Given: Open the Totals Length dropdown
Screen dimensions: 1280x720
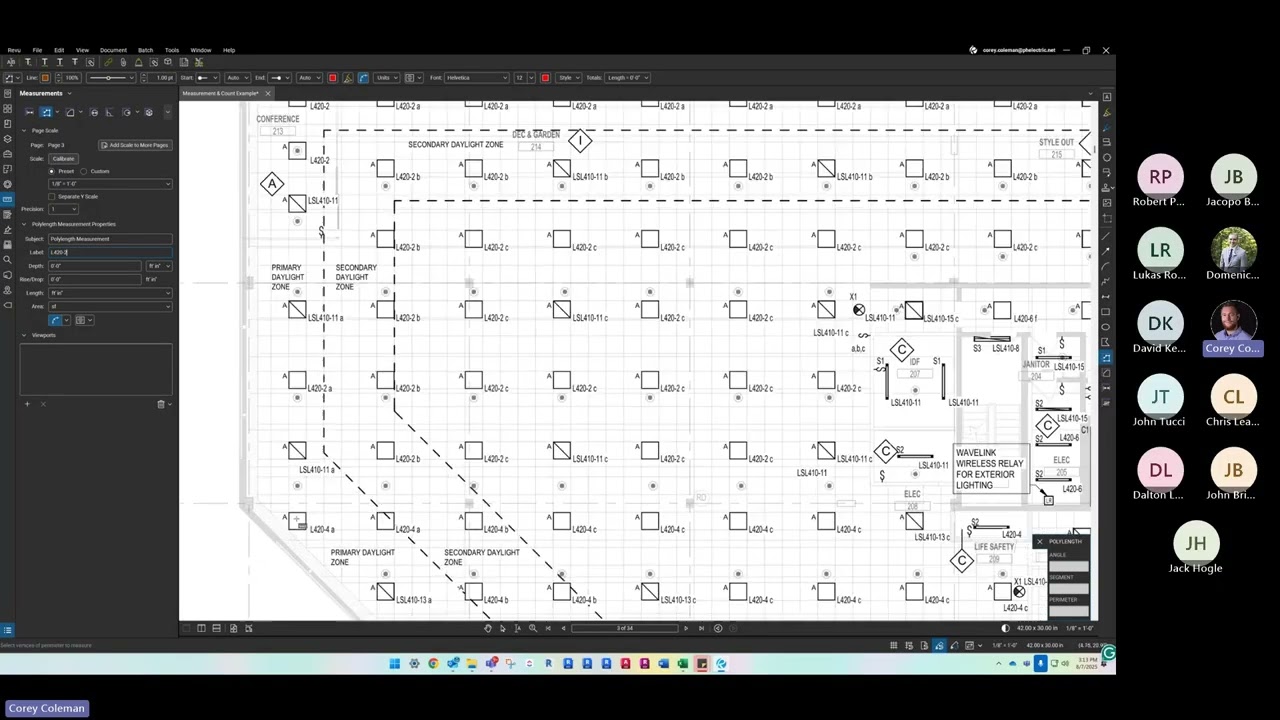Looking at the screenshot, I should coord(627,77).
